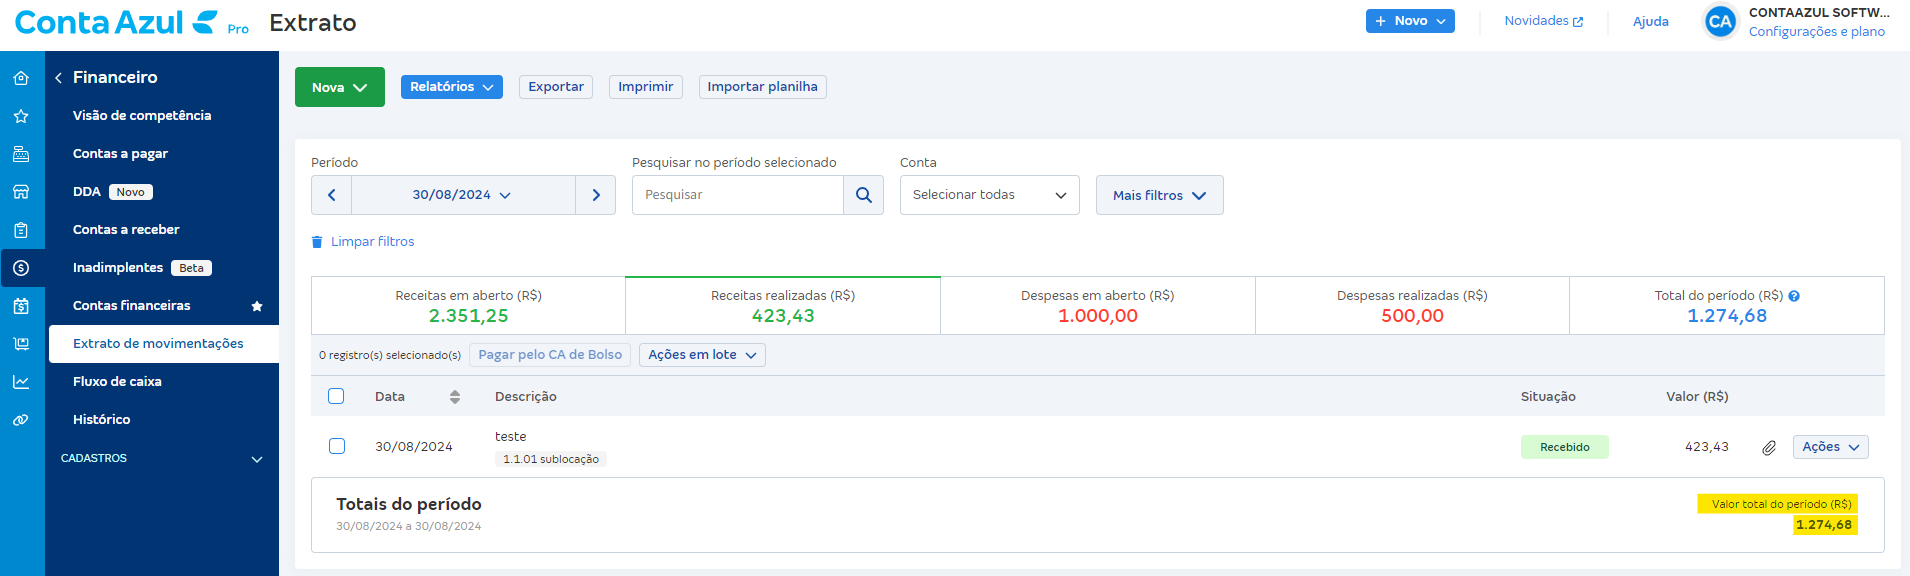
Task: Click the home icon in the sidebar
Action: [x=21, y=78]
